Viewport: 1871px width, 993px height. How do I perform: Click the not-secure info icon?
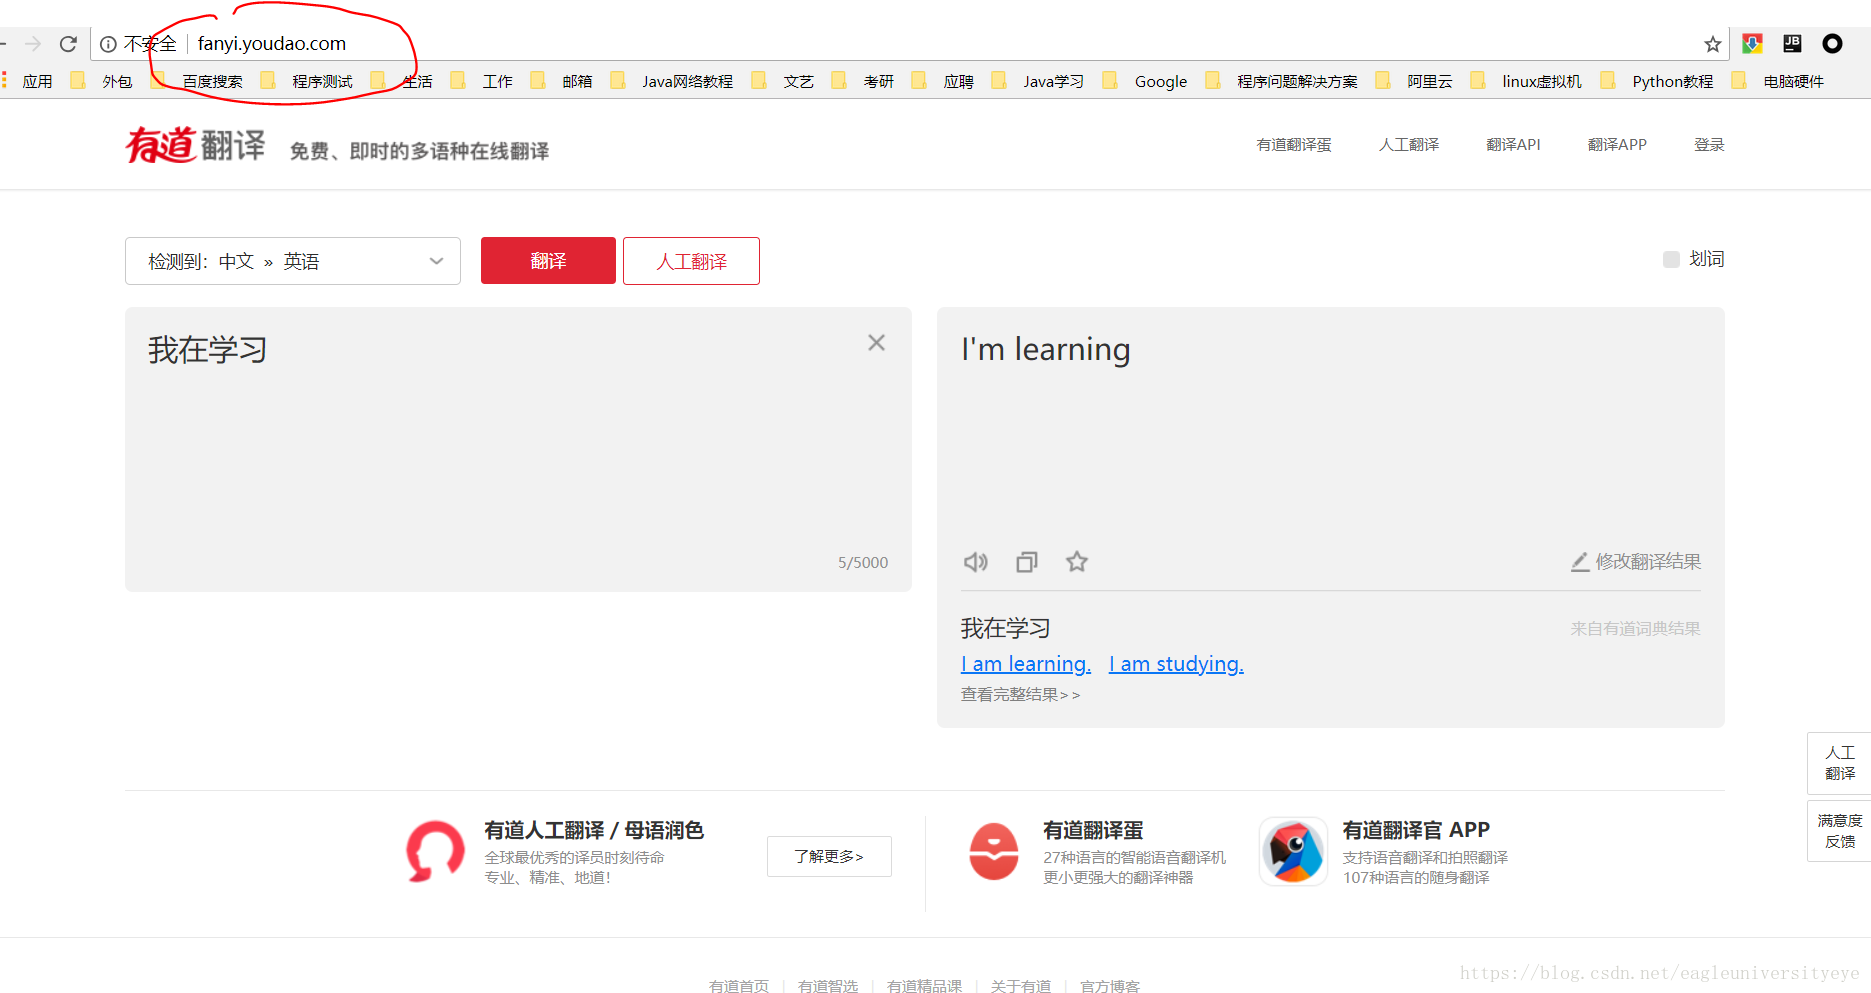tap(108, 44)
